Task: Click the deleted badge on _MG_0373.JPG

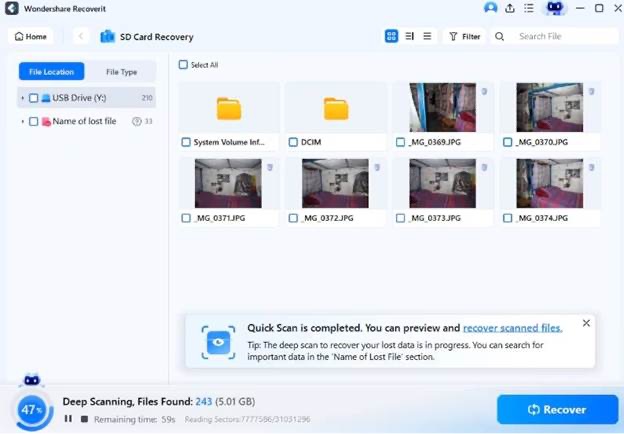Action: (x=484, y=167)
